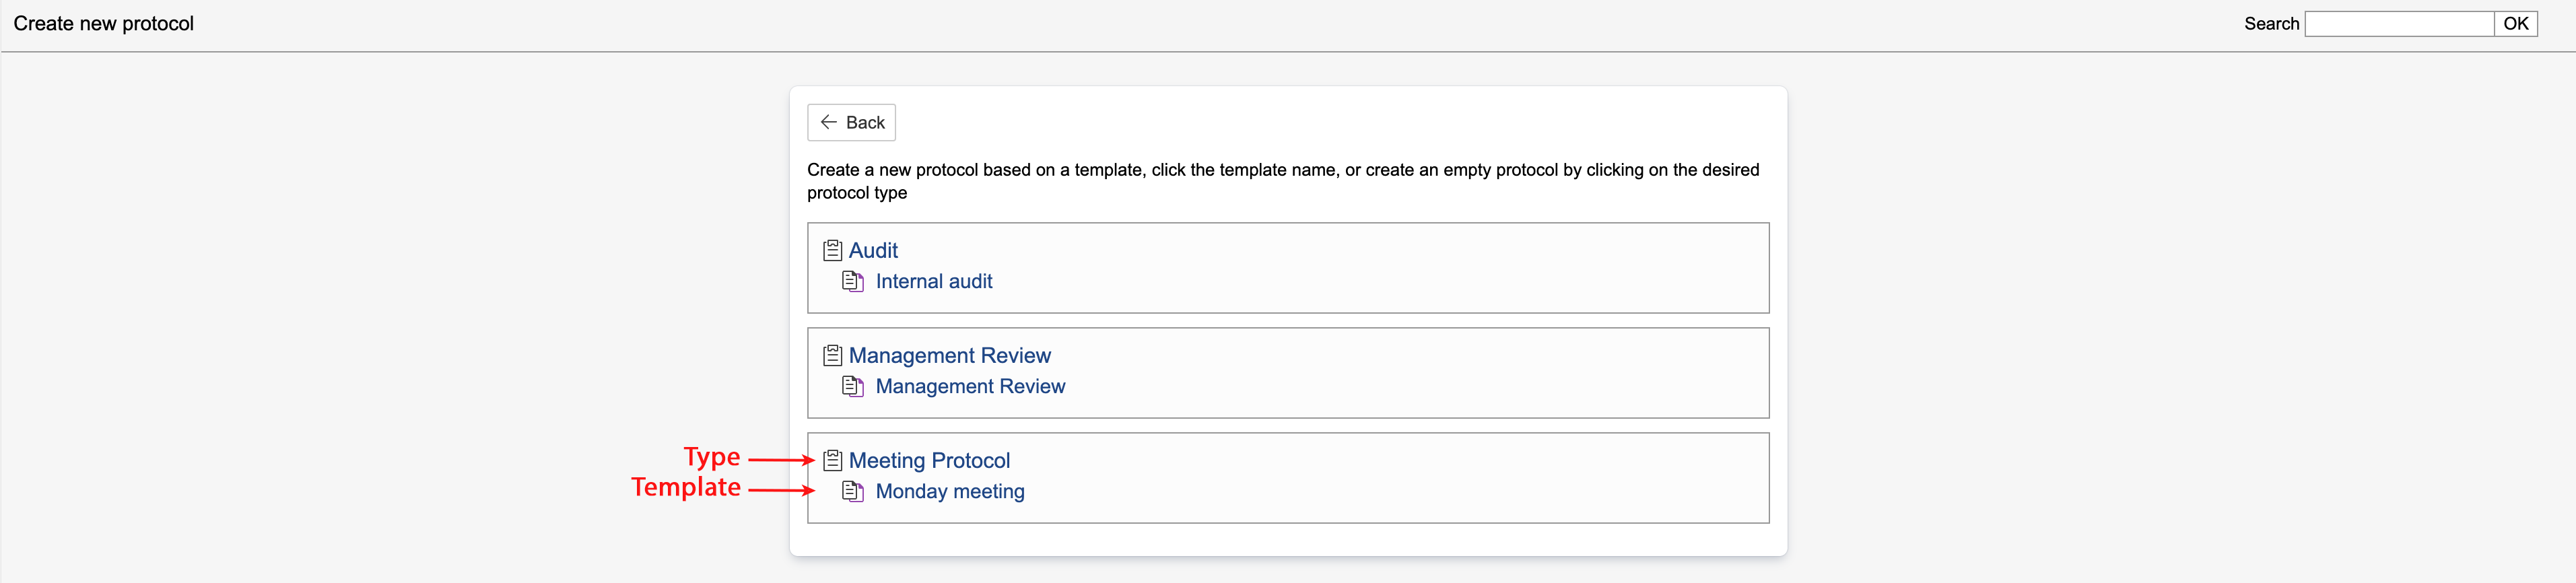Focus the Search input field
2576x583 pixels.
click(x=2398, y=24)
